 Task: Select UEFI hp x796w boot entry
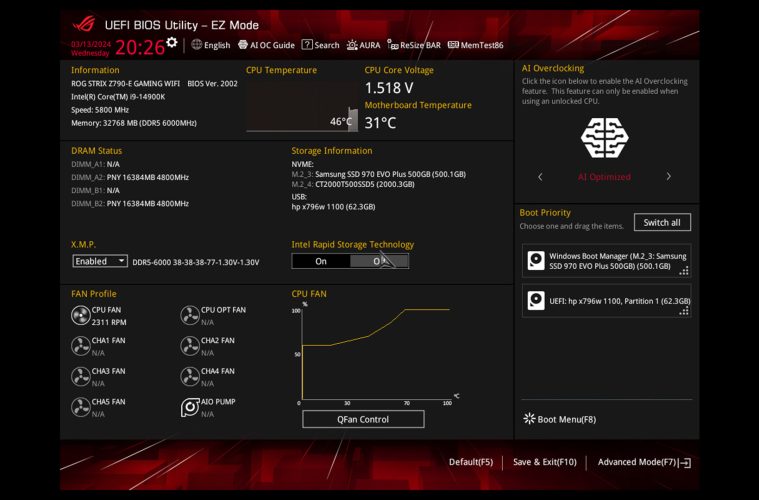[x=607, y=301]
